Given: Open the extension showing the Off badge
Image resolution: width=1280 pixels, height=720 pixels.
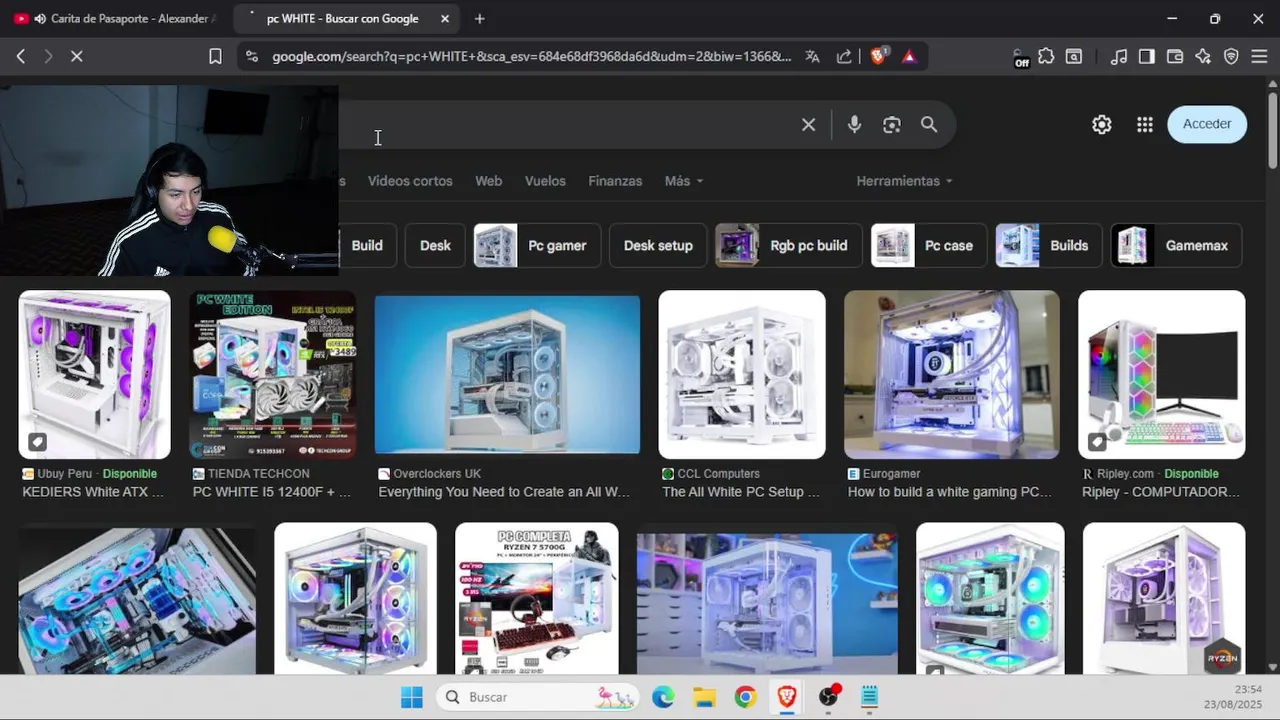Looking at the screenshot, I should click(1020, 58).
